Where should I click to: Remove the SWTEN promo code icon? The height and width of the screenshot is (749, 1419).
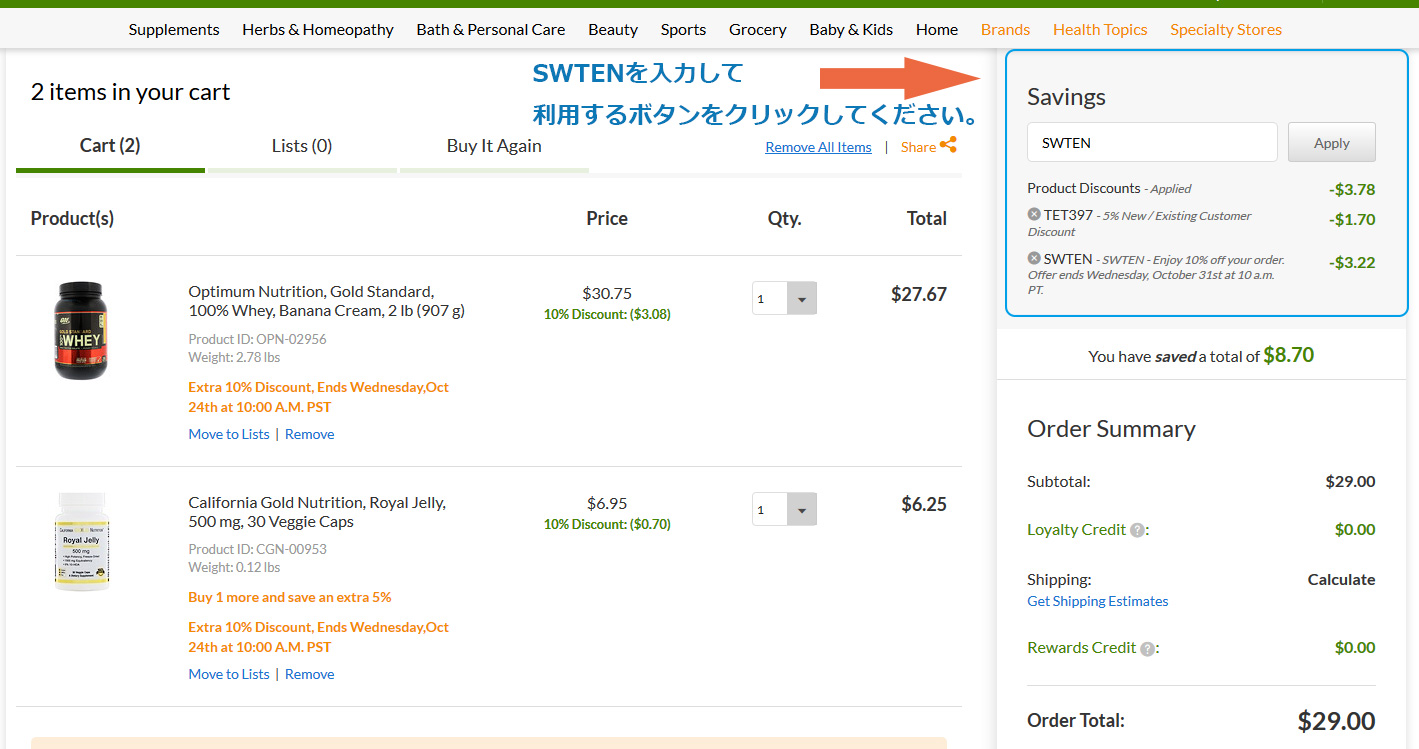tap(1034, 258)
